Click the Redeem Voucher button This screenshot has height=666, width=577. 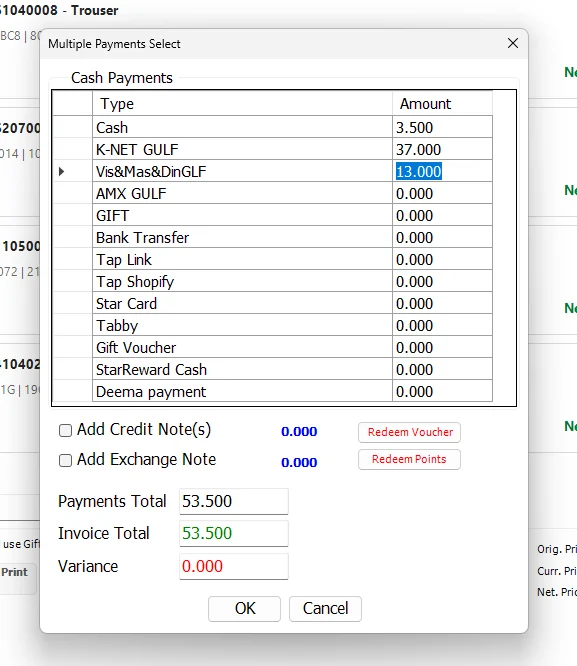click(409, 432)
